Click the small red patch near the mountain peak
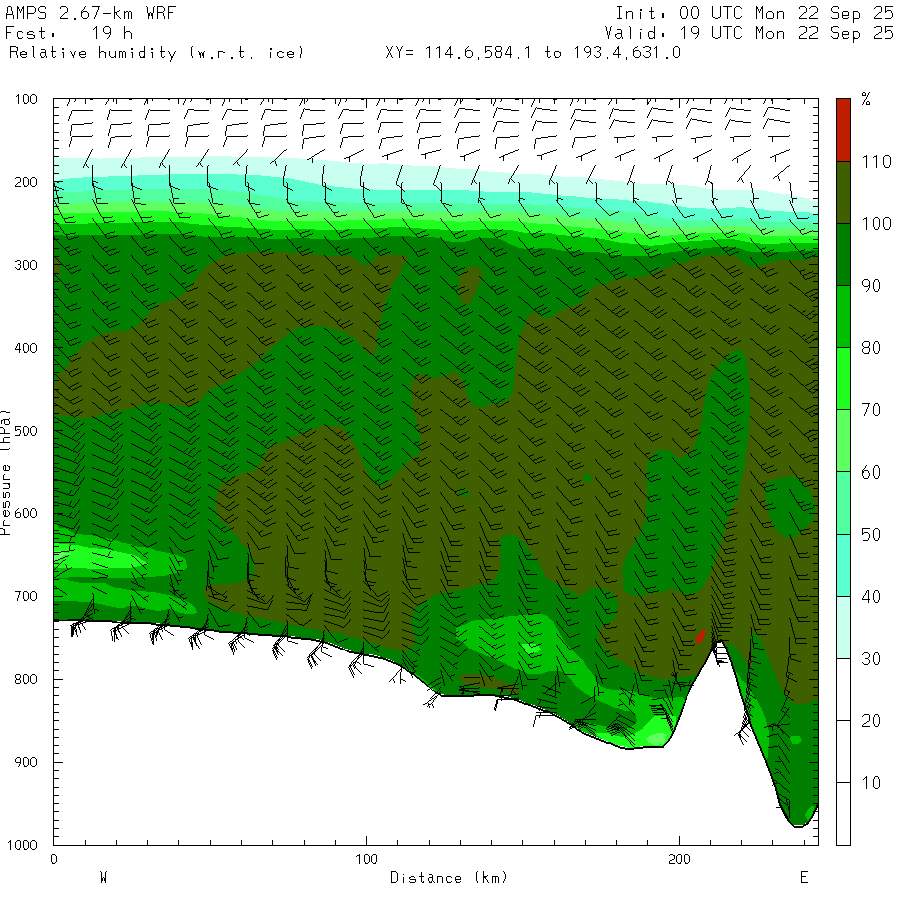Image resolution: width=900 pixels, height=900 pixels. click(x=701, y=635)
